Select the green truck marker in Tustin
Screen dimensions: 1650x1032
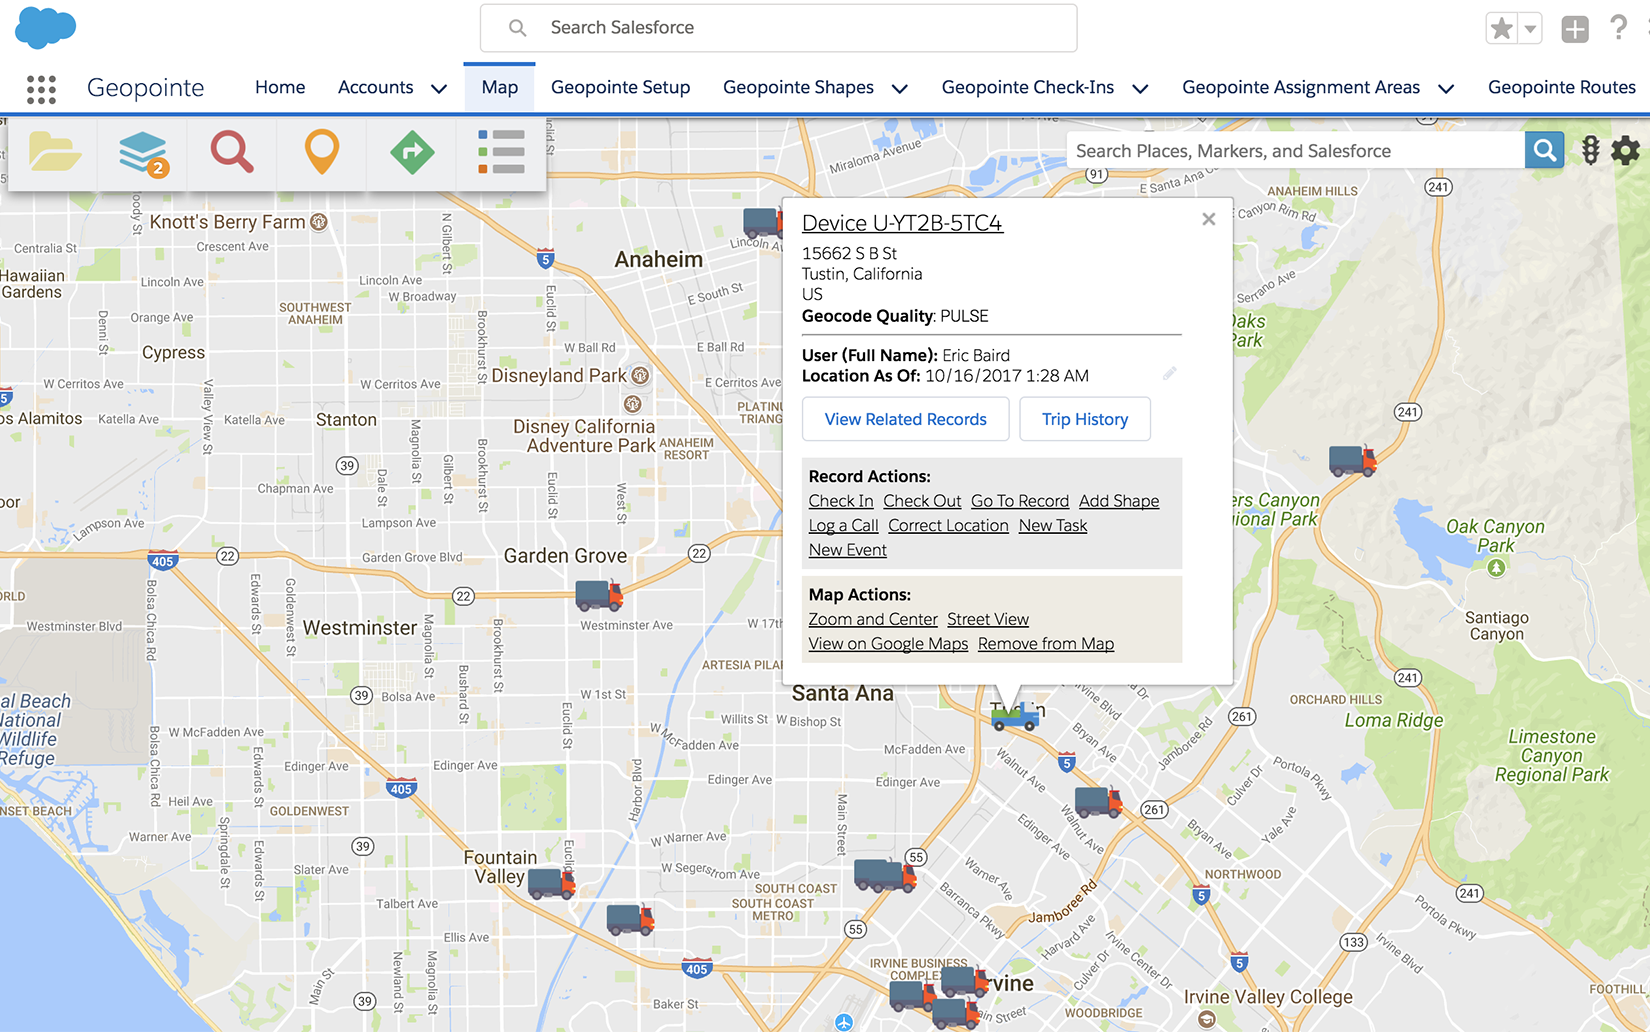tap(1015, 716)
